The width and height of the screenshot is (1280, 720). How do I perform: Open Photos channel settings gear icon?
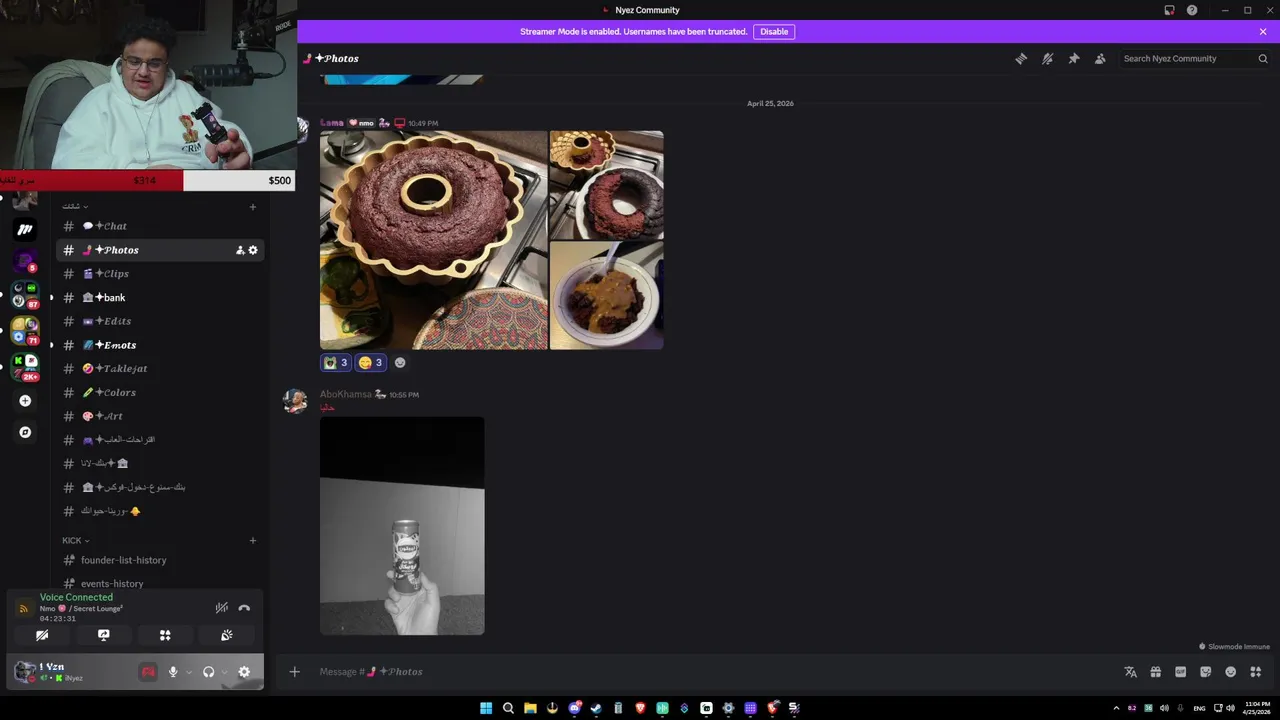click(x=253, y=250)
